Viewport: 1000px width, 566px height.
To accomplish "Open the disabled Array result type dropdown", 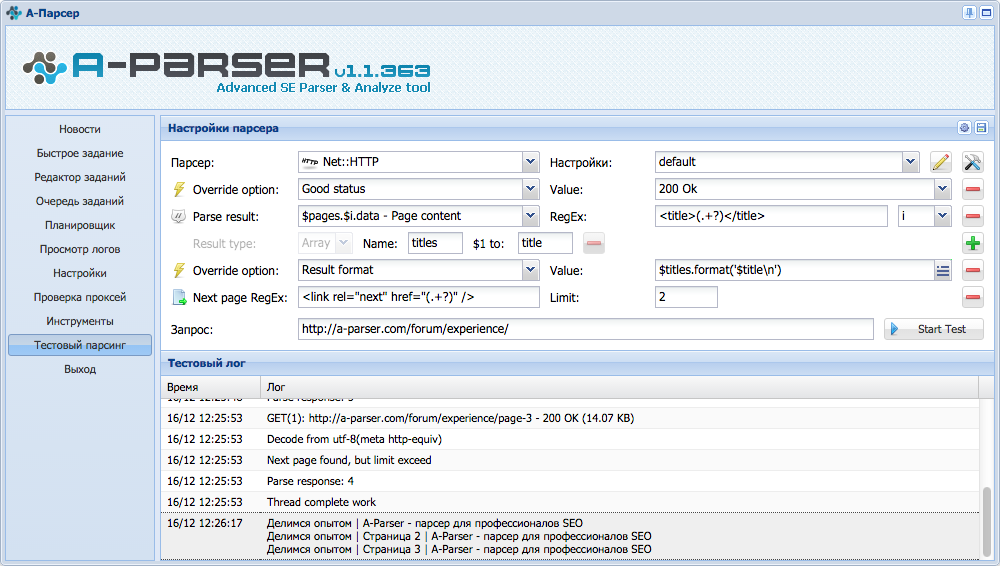I will [x=344, y=243].
